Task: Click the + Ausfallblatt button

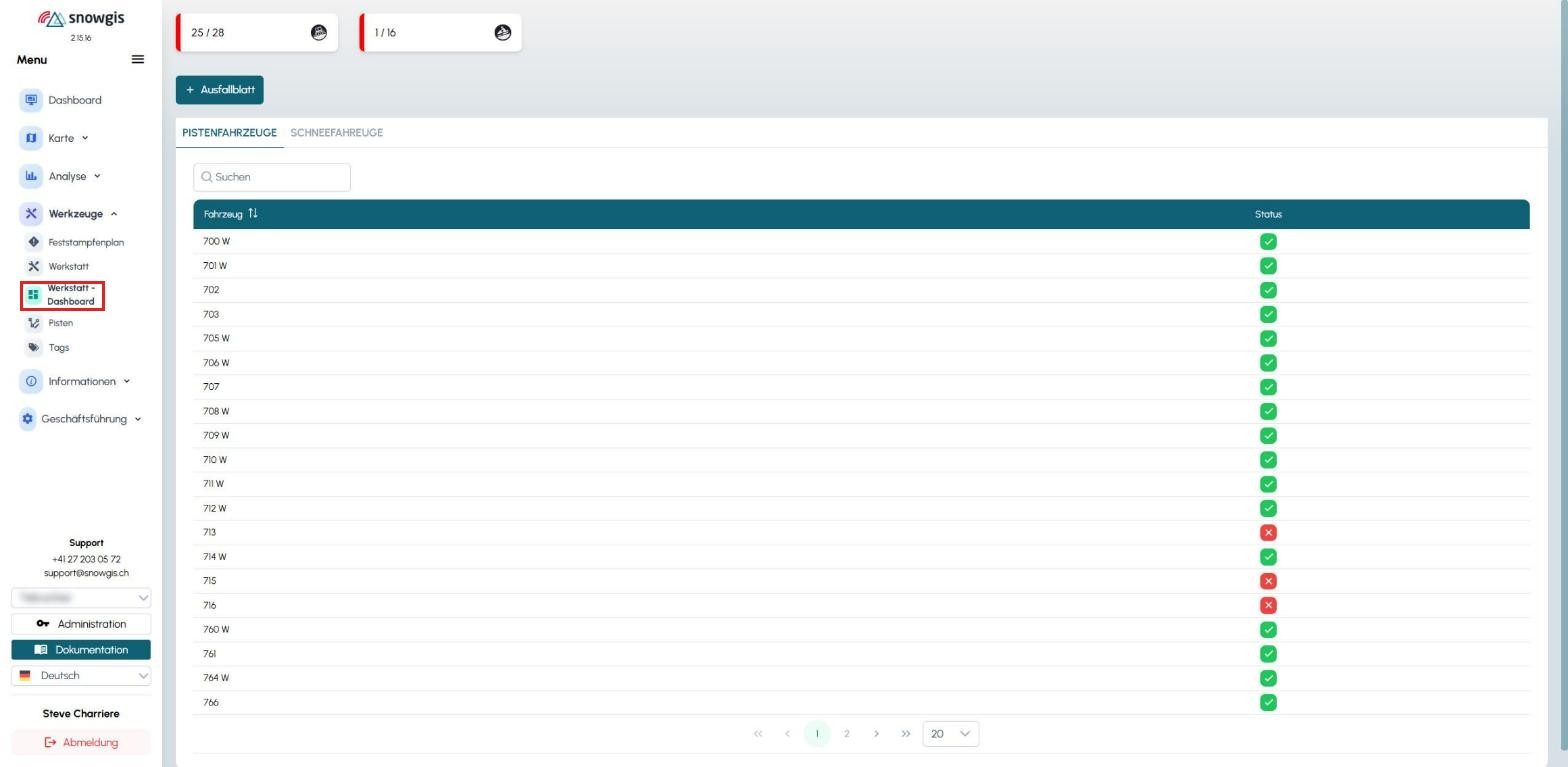Action: (x=220, y=89)
